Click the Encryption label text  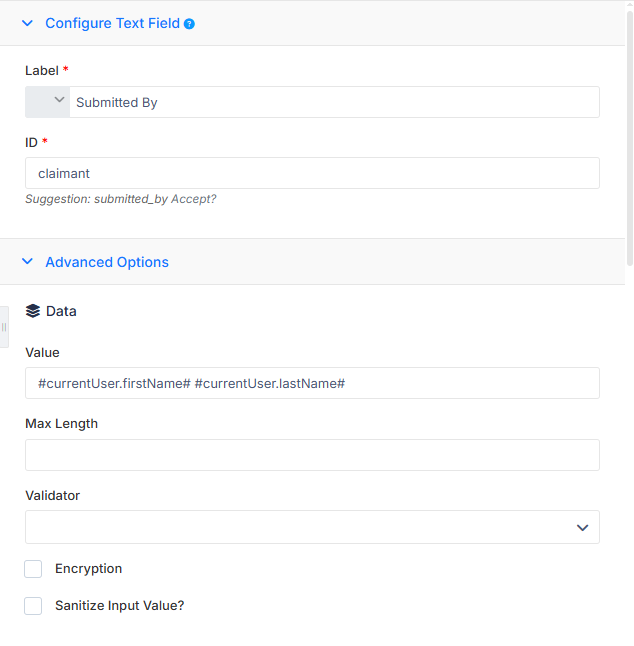coord(89,569)
